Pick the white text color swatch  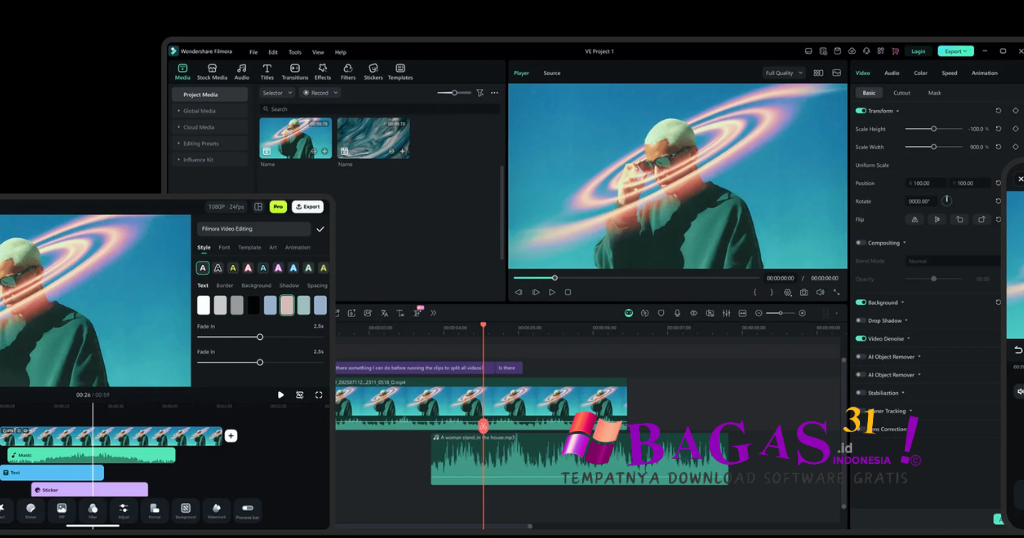click(x=204, y=305)
